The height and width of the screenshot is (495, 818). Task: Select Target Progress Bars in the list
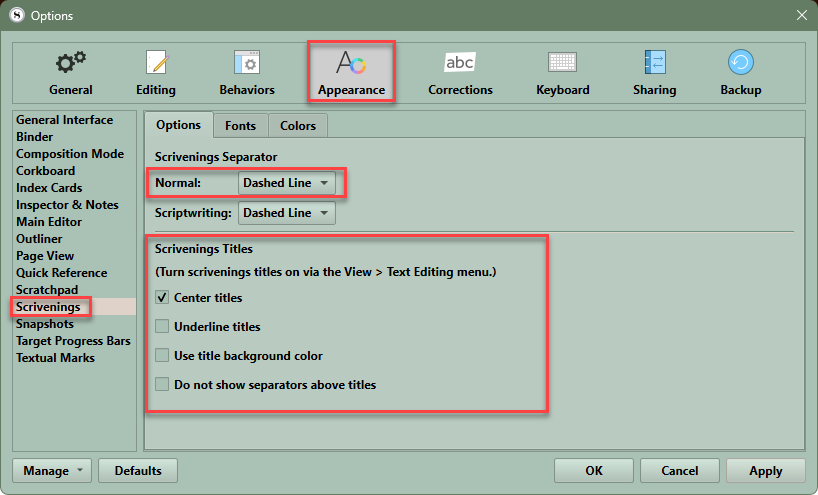[x=74, y=341]
